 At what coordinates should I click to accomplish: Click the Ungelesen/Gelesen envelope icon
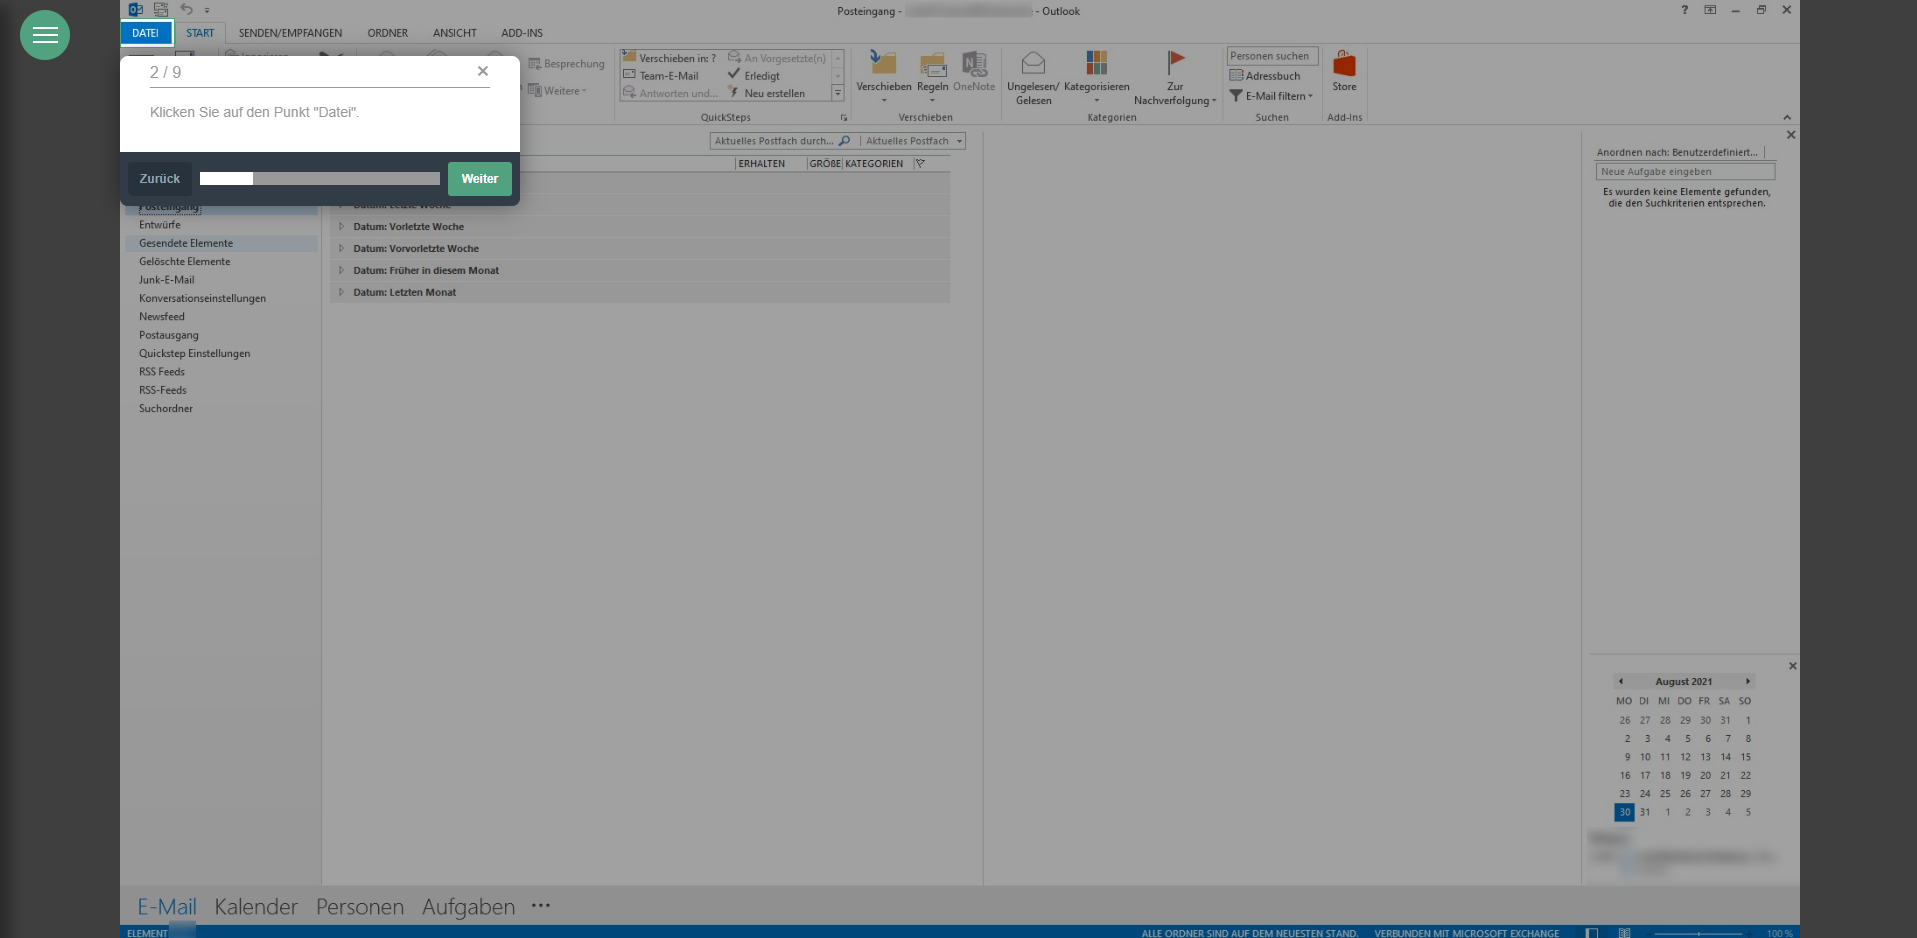(x=1033, y=65)
